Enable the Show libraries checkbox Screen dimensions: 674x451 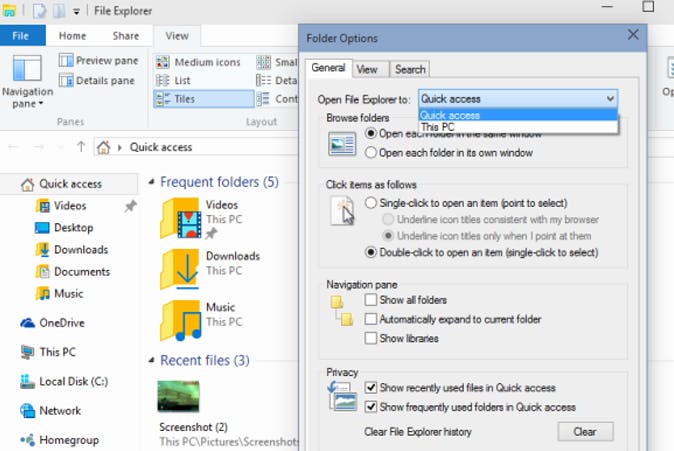point(401,338)
